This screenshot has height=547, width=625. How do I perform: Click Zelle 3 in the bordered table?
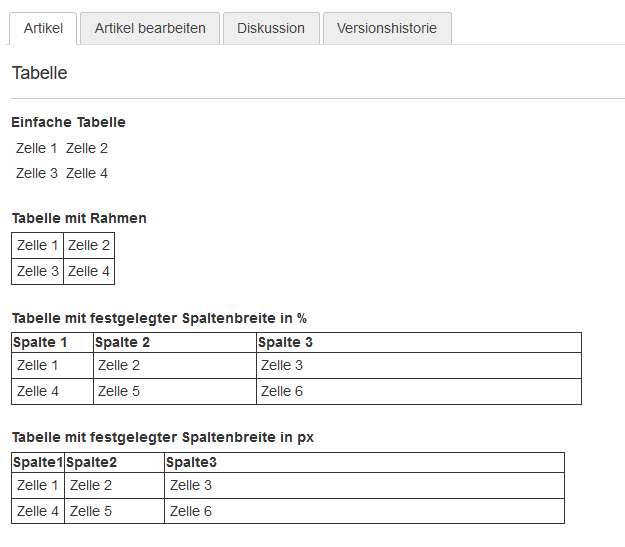pos(38,271)
